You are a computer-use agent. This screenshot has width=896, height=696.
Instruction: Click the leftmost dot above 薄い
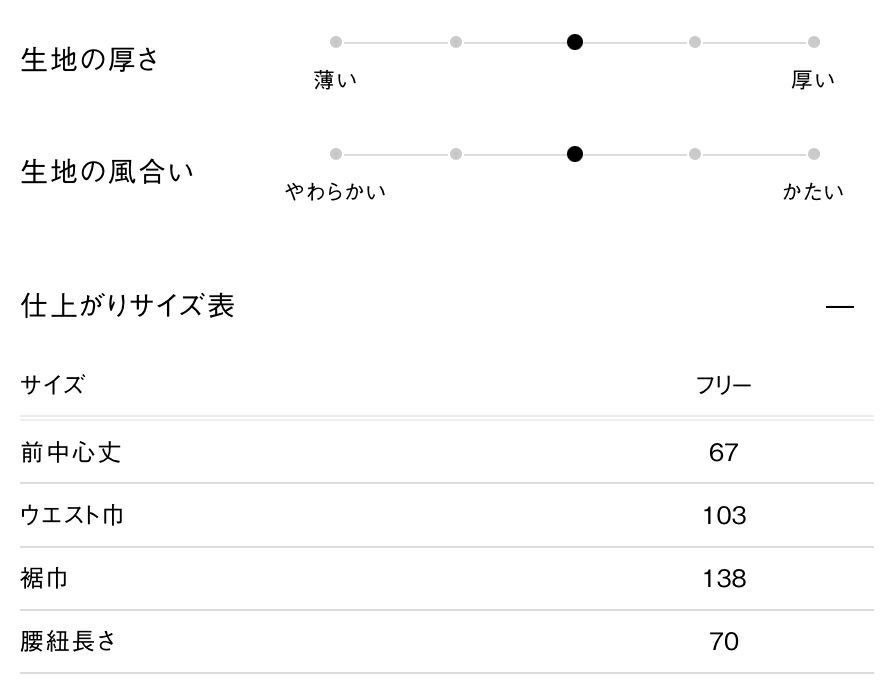(x=336, y=42)
